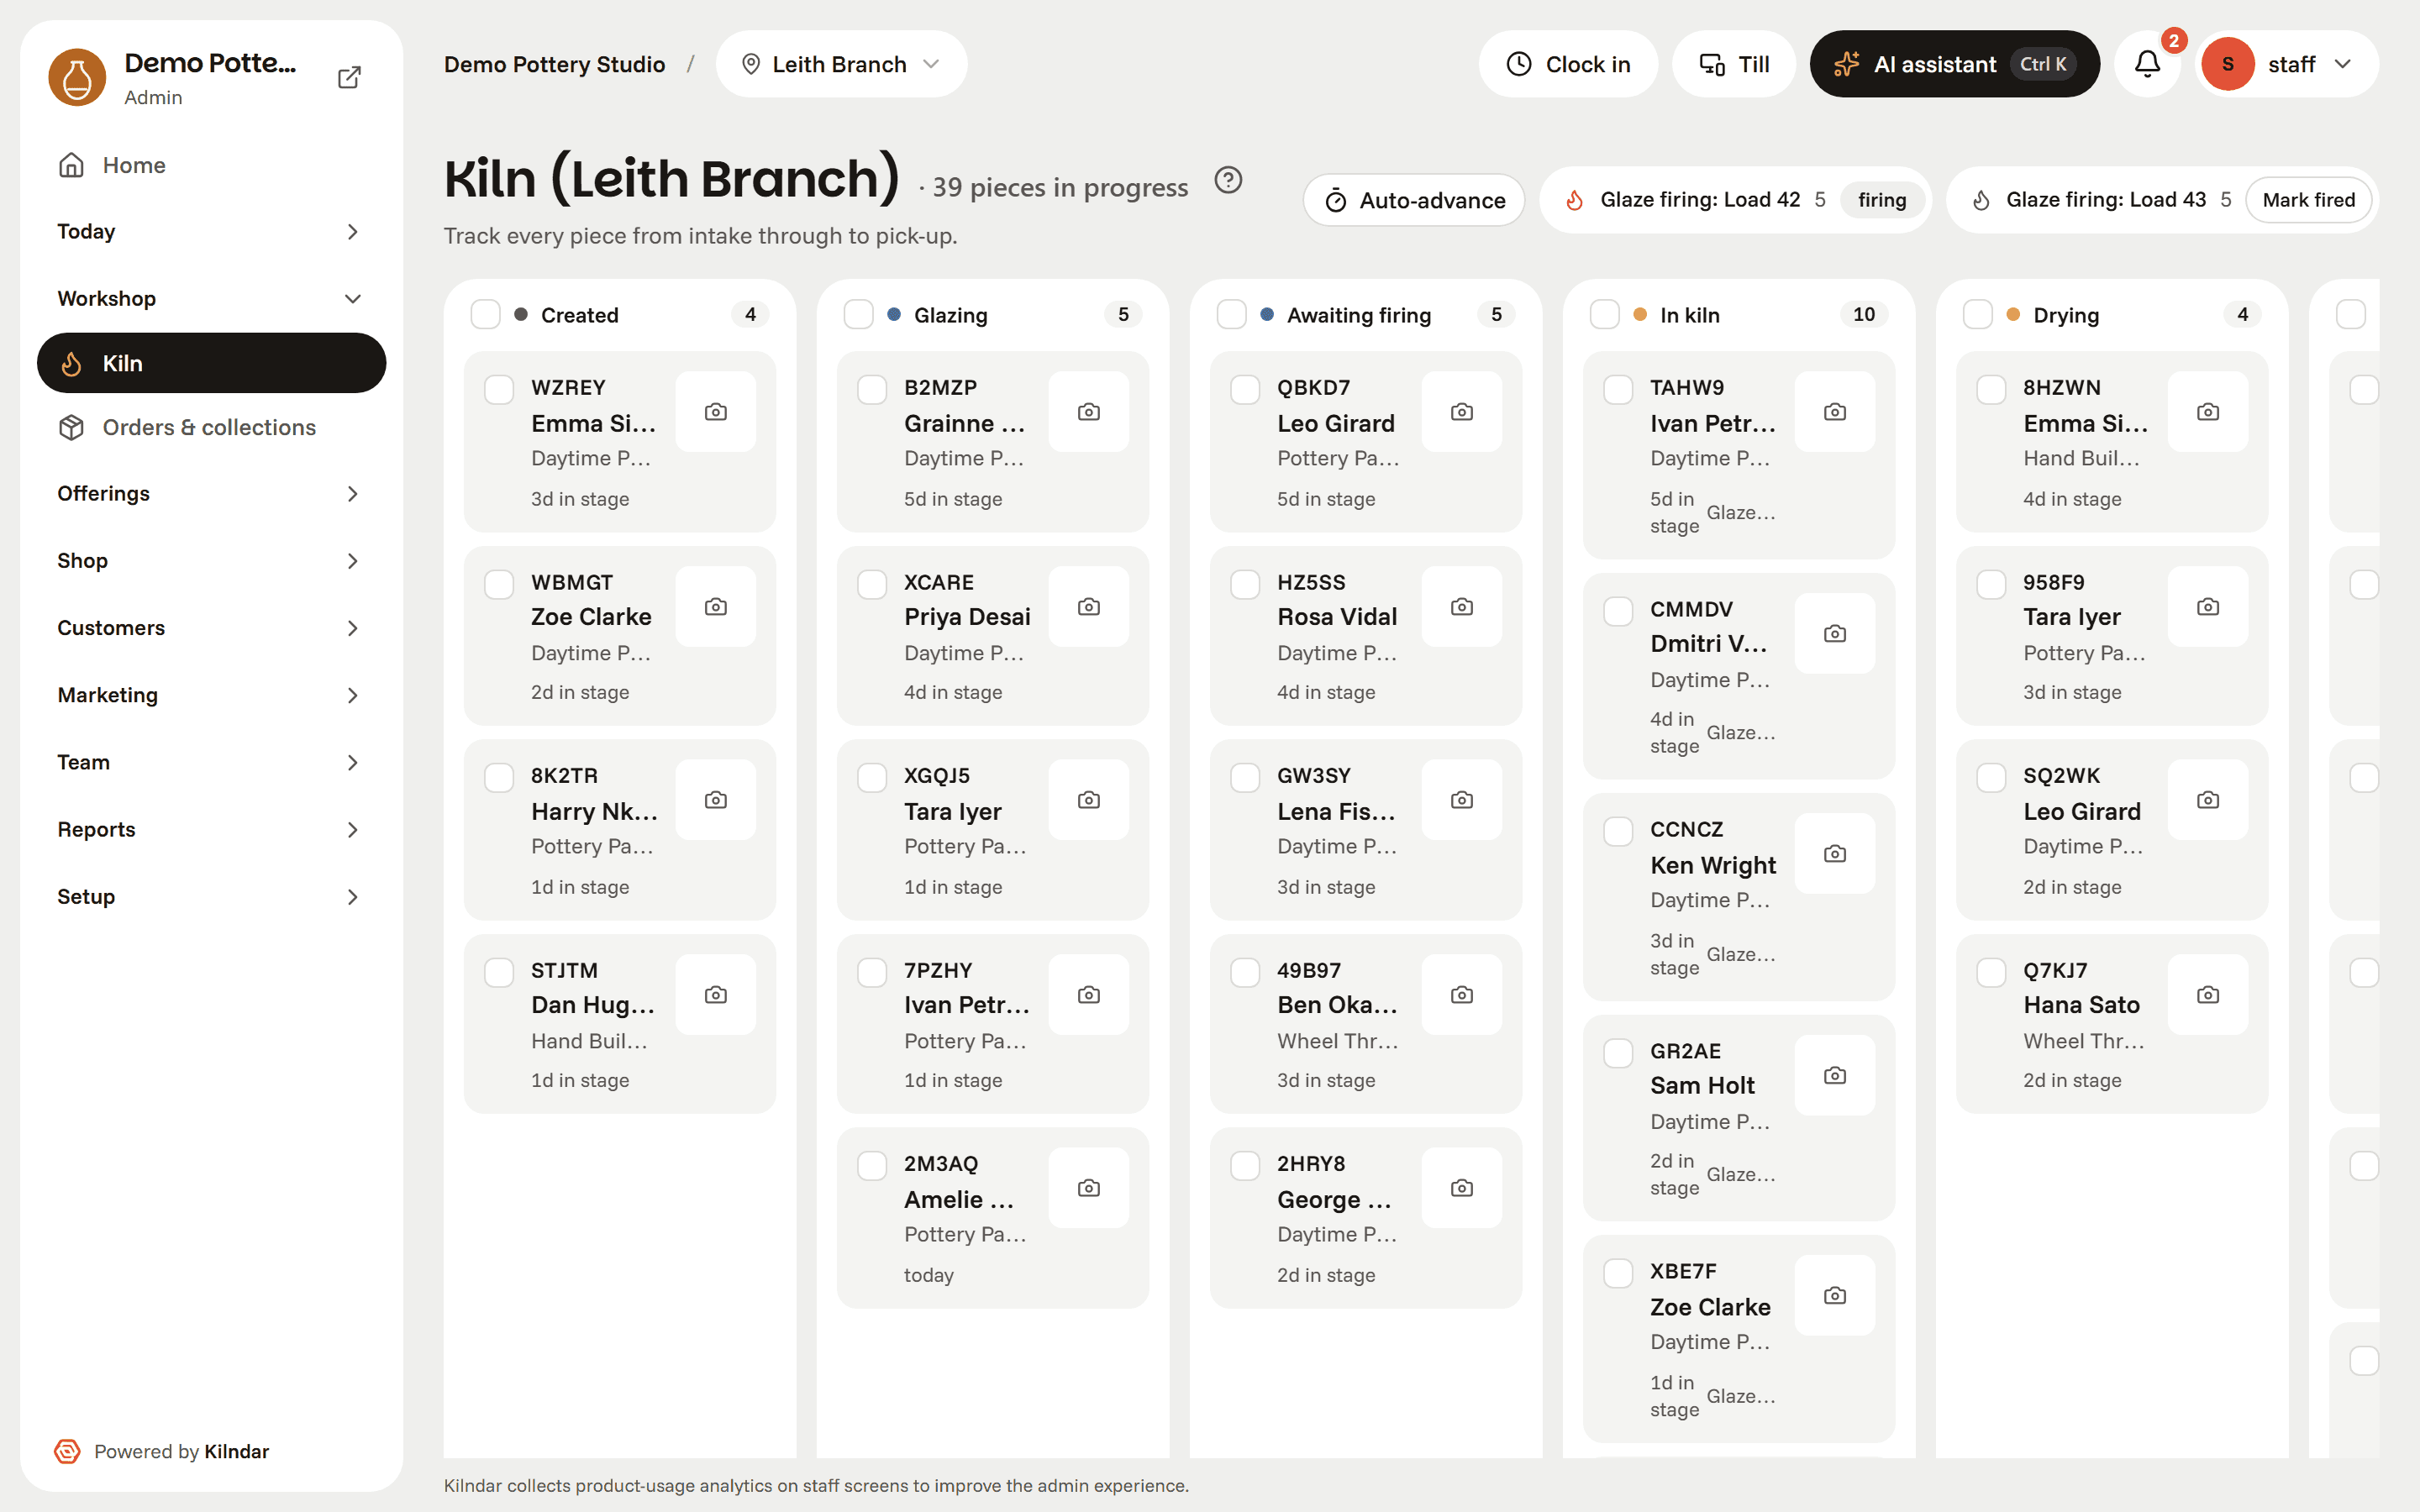This screenshot has height=1512, width=2420.
Task: Add photo to B2MZP piece card
Action: [1089, 412]
